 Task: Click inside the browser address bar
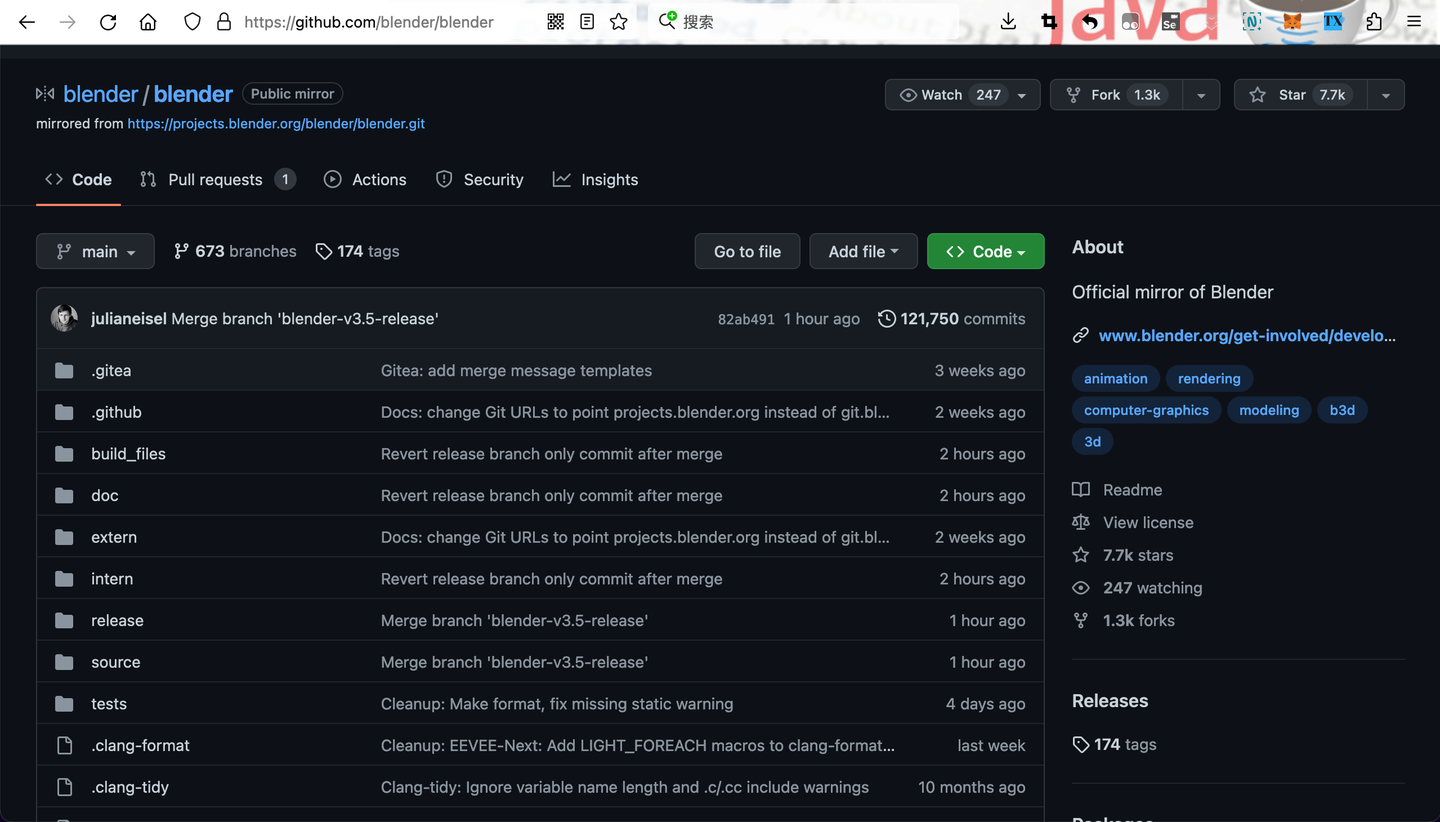tap(370, 21)
